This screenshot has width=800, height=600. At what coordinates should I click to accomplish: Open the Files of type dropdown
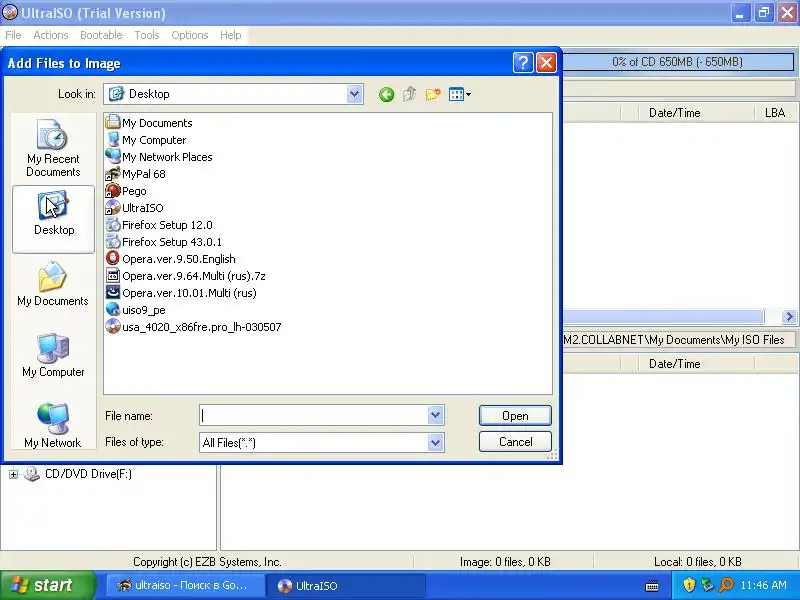tap(435, 442)
